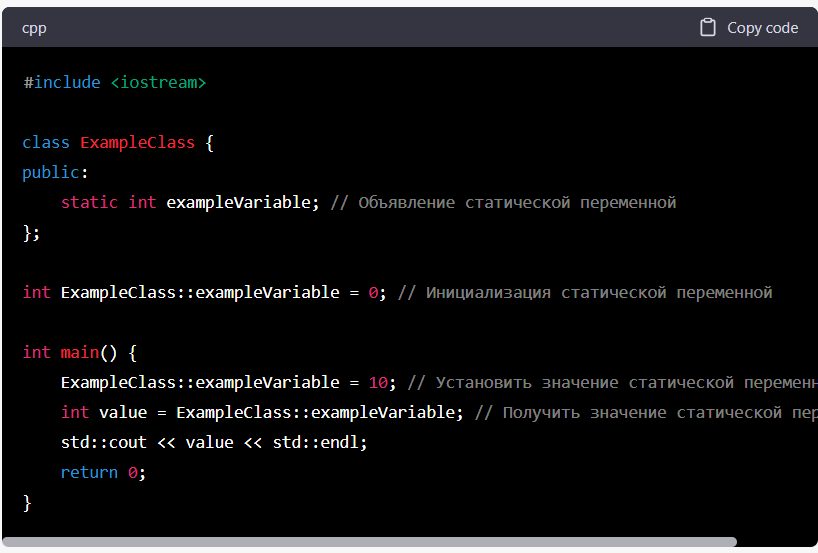Click the ExampleClass class name

pos(137,142)
